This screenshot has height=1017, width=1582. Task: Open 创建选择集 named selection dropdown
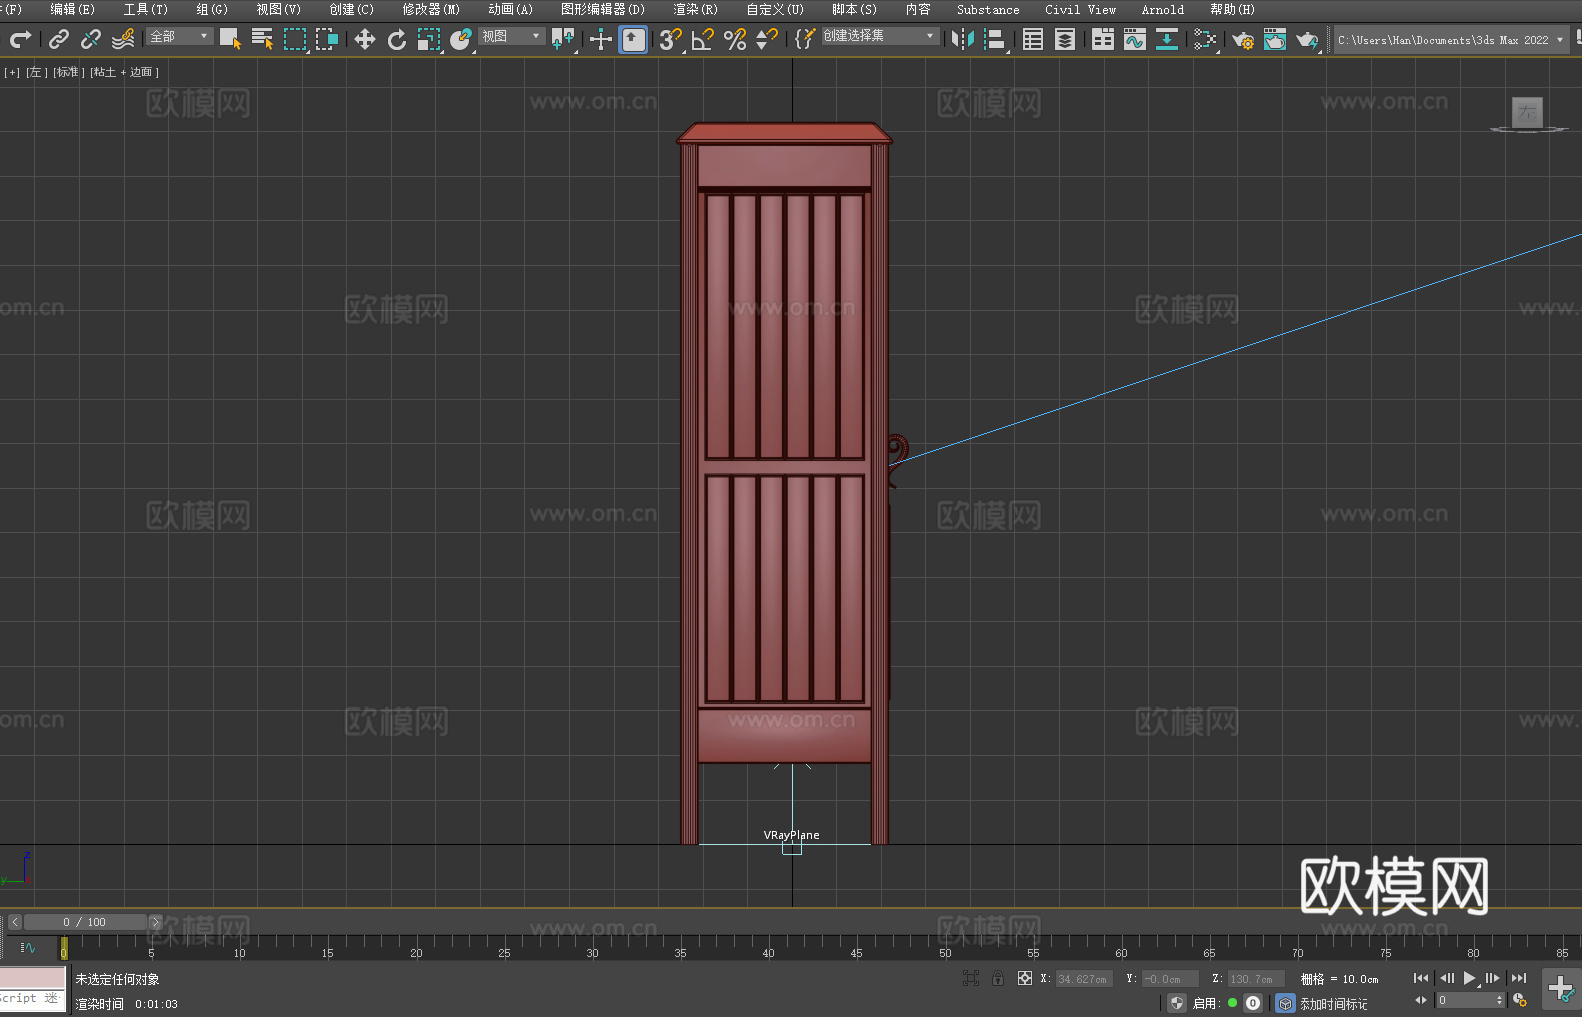(x=880, y=36)
